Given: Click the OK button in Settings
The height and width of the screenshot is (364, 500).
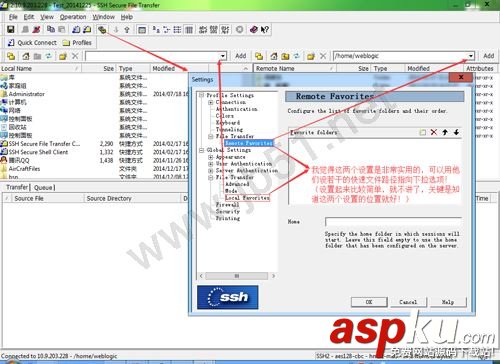Looking at the screenshot, I should click(x=369, y=302).
